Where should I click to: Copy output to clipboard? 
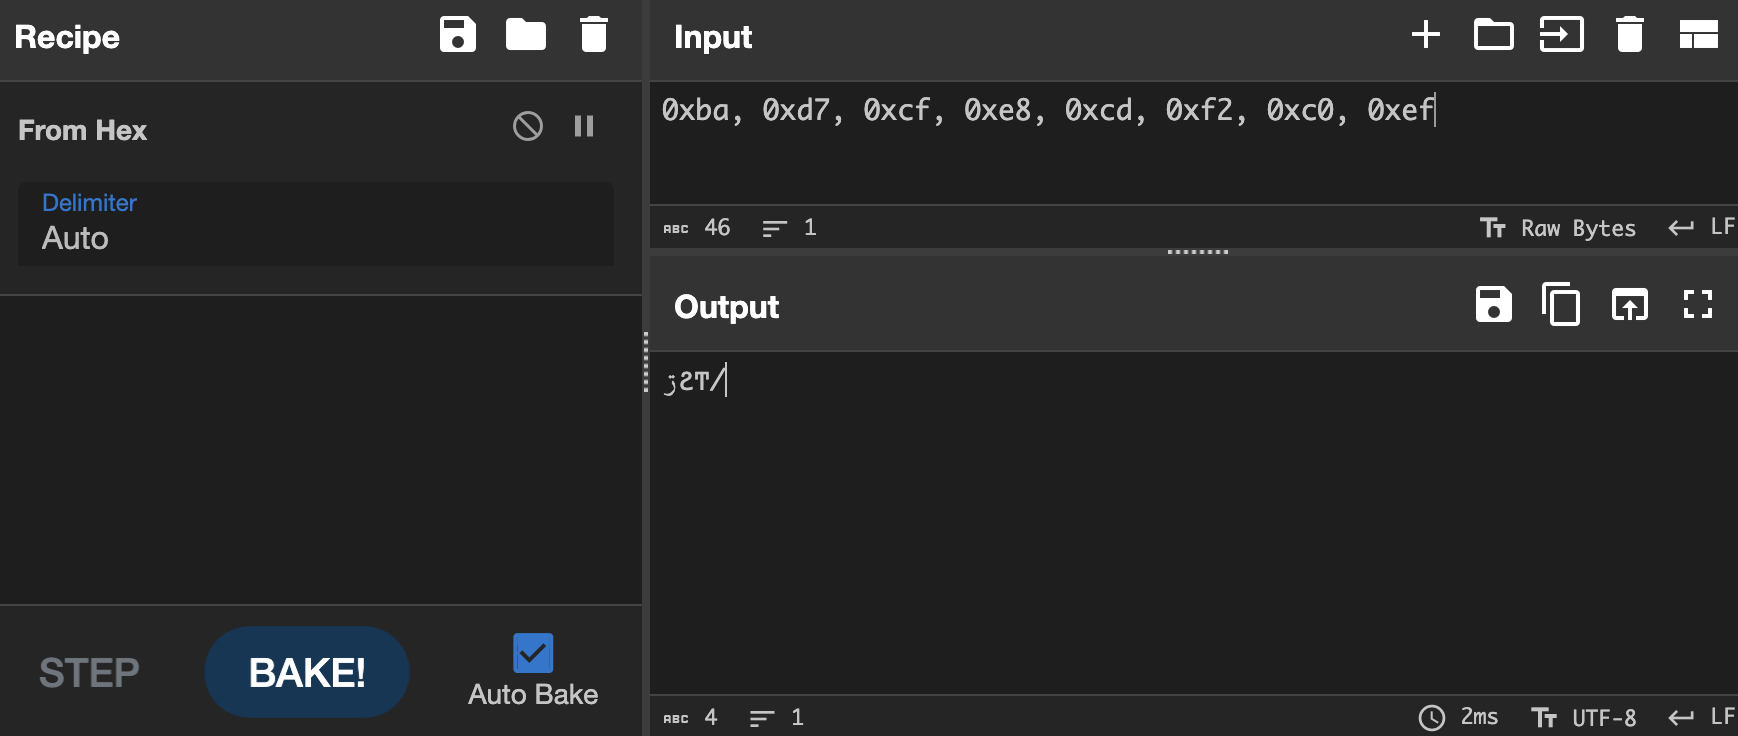1562,305
